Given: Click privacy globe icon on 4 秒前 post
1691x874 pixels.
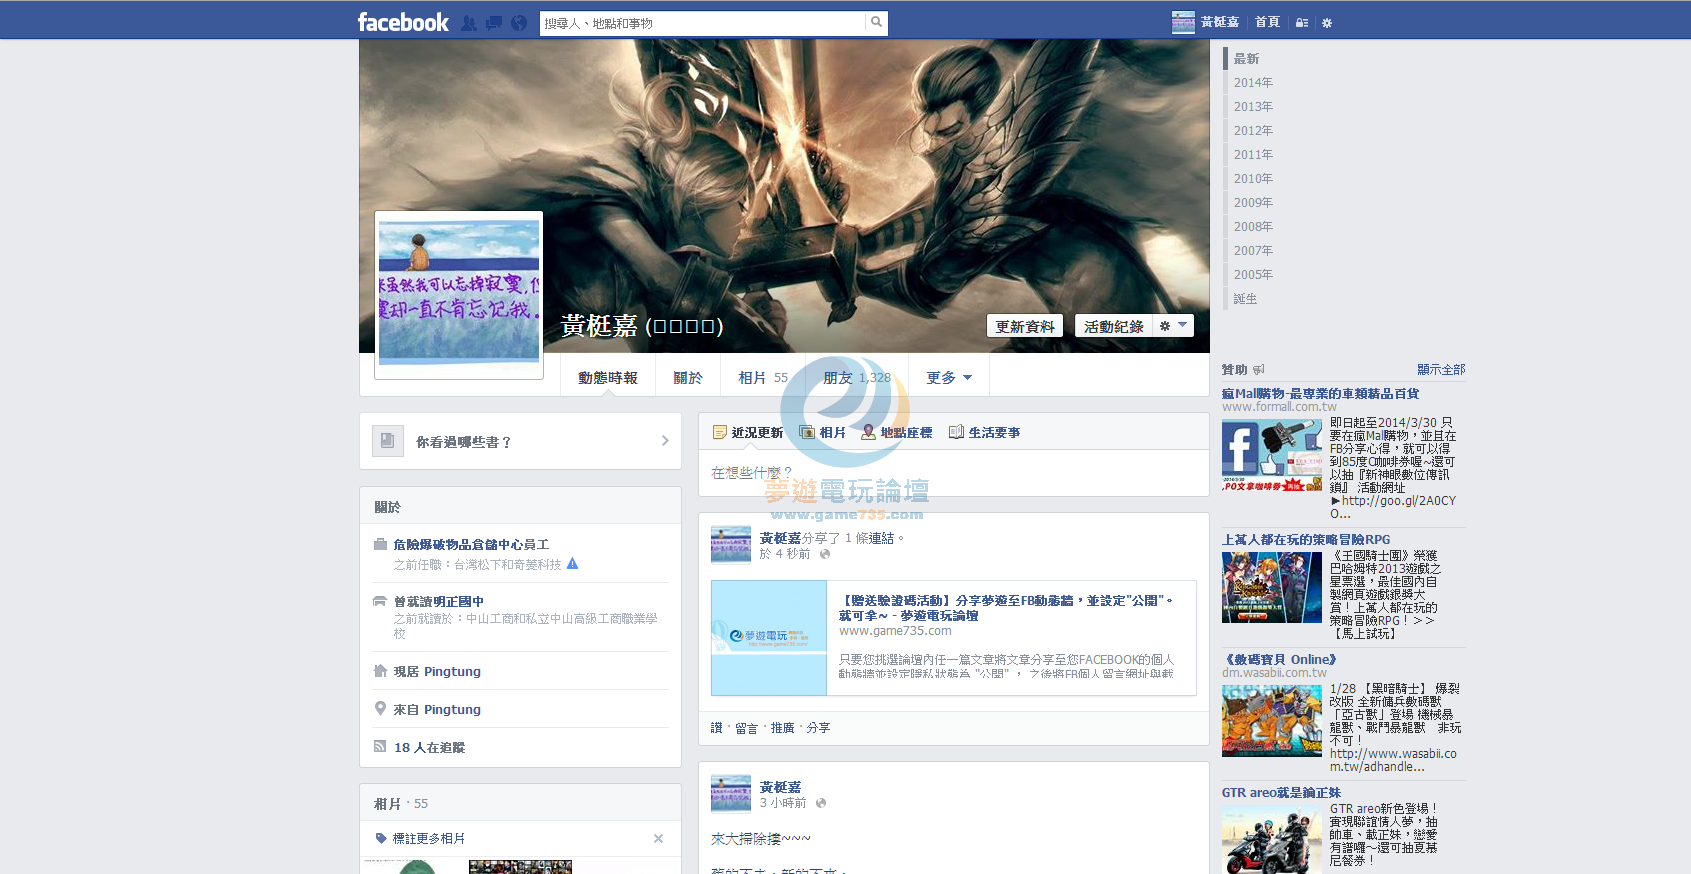Looking at the screenshot, I should [825, 554].
